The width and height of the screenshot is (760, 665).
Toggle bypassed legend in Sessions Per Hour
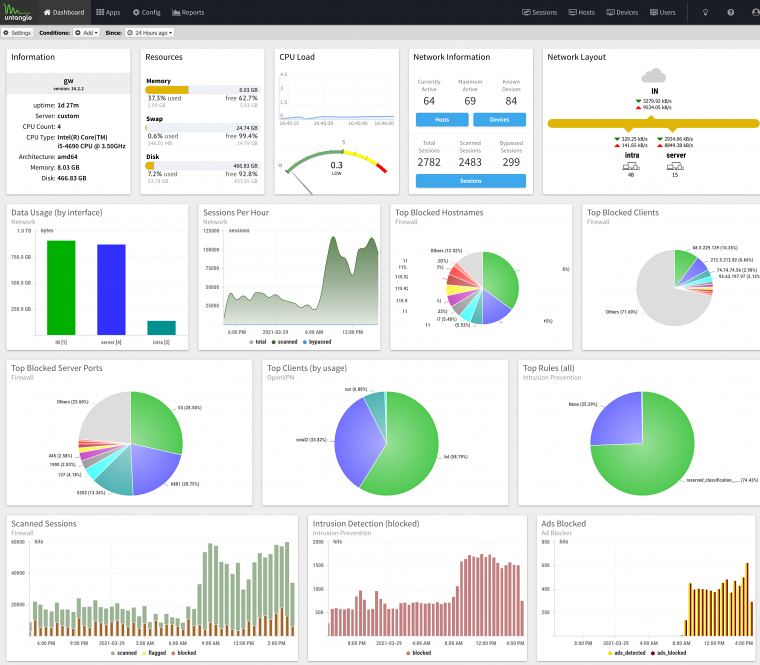[317, 342]
